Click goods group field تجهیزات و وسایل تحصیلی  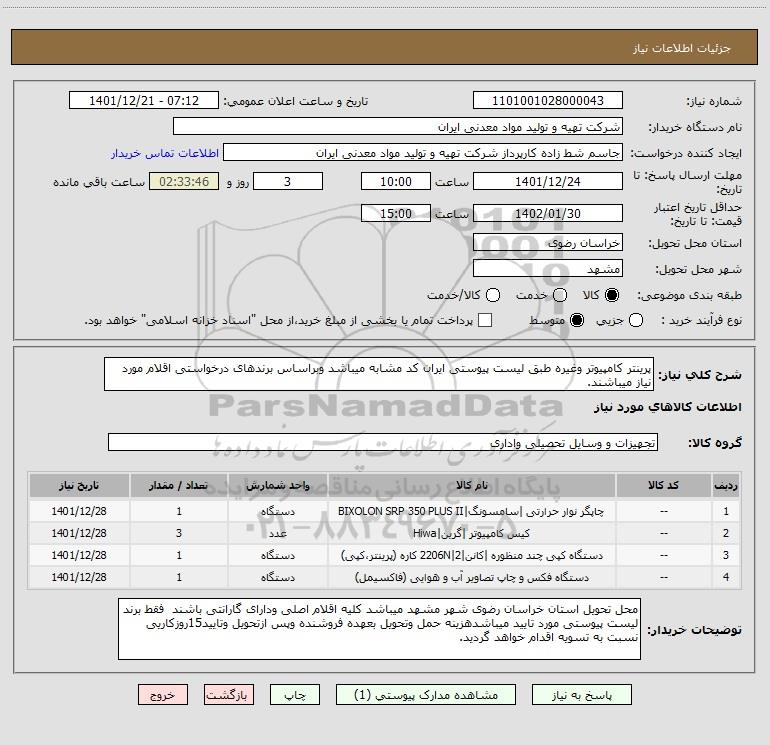pos(383,442)
